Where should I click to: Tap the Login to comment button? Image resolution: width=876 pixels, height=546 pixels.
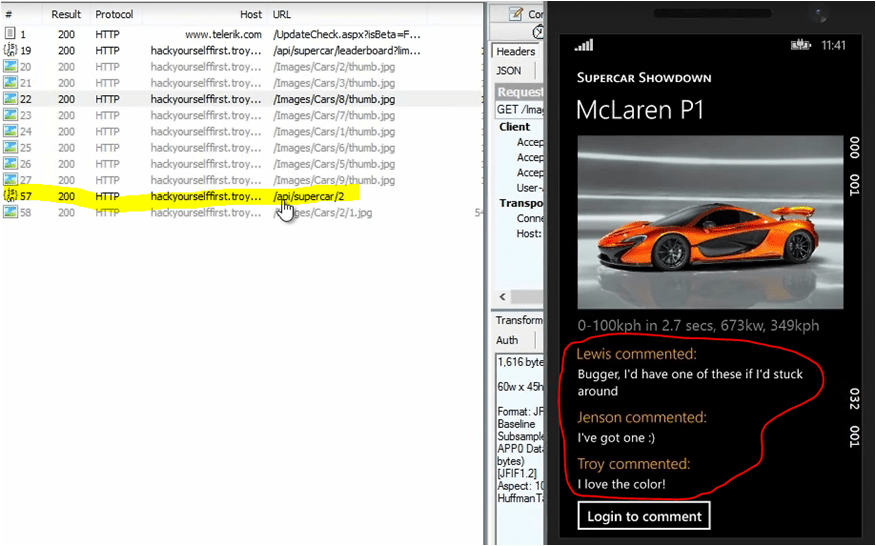(x=644, y=516)
